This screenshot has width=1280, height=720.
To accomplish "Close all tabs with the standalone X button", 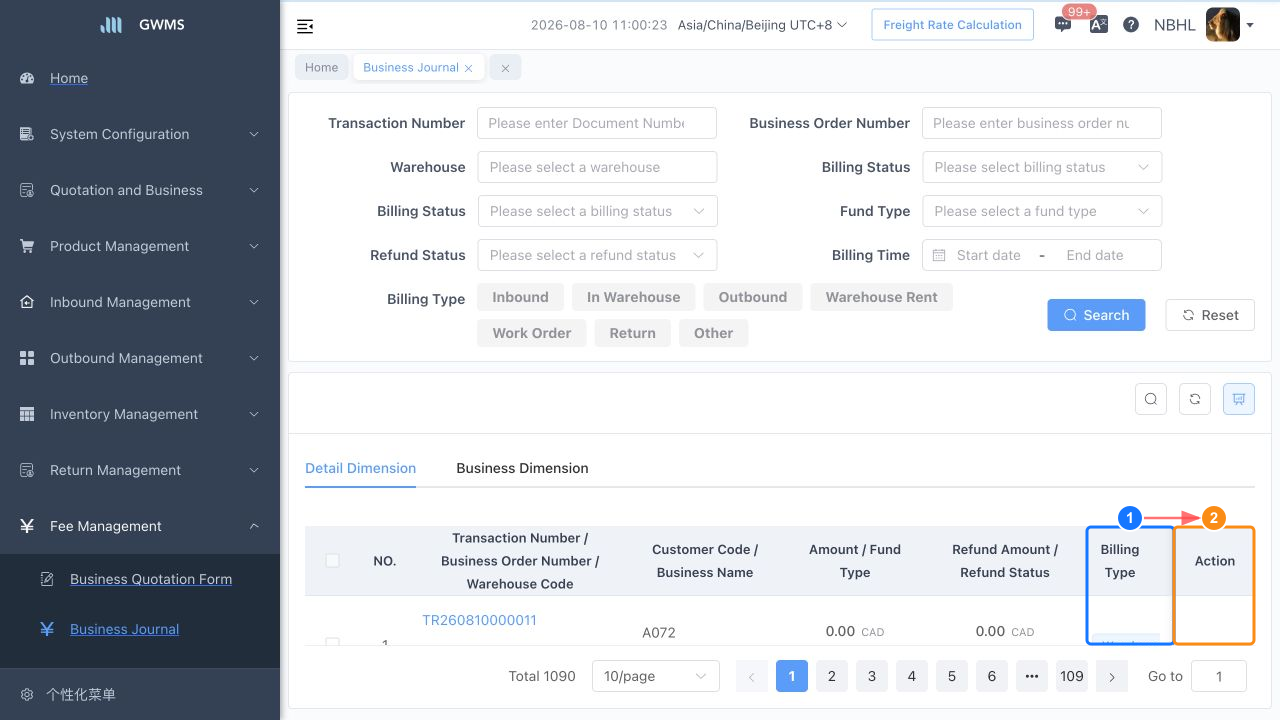I will tap(505, 68).
